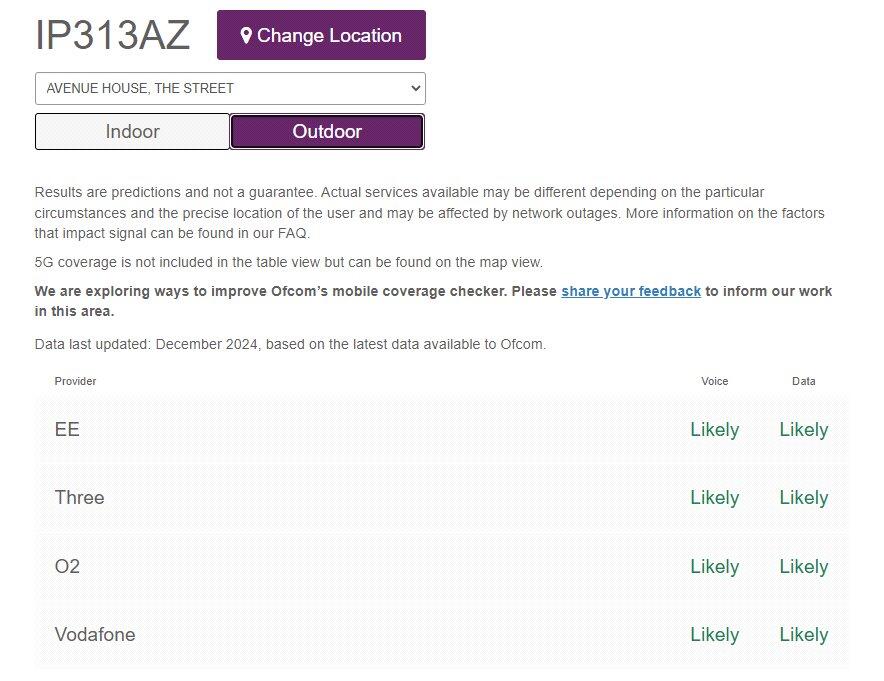Image resolution: width=884 pixels, height=681 pixels.
Task: Select the EE provider name
Action: pos(67,430)
